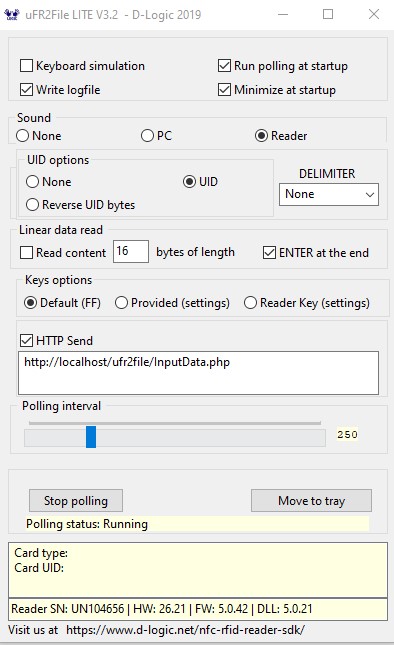
Task: Click the Polling interval slider handle
Action: tap(91, 437)
